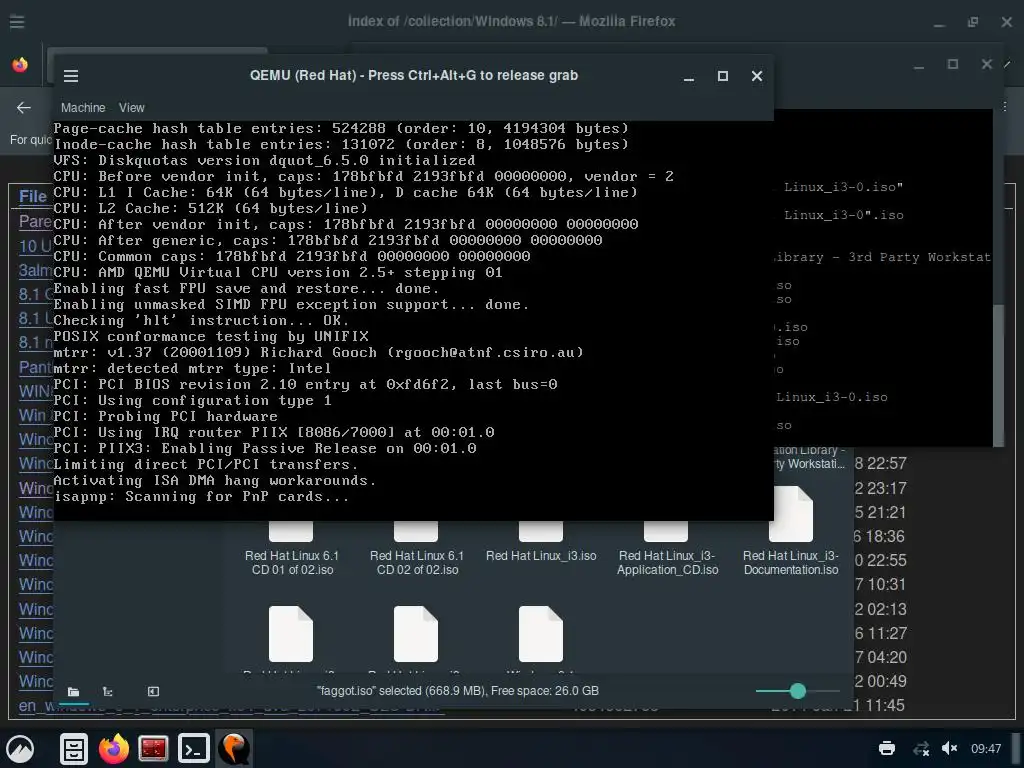Open the red app icon on the taskbar

tap(153, 748)
